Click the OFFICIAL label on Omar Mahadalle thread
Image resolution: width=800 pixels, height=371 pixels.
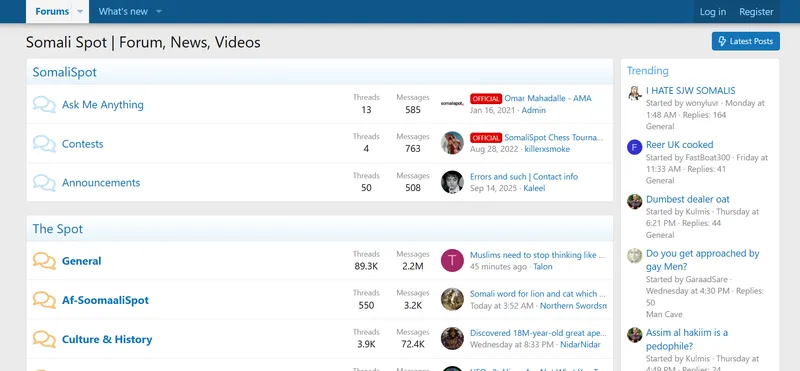486,98
